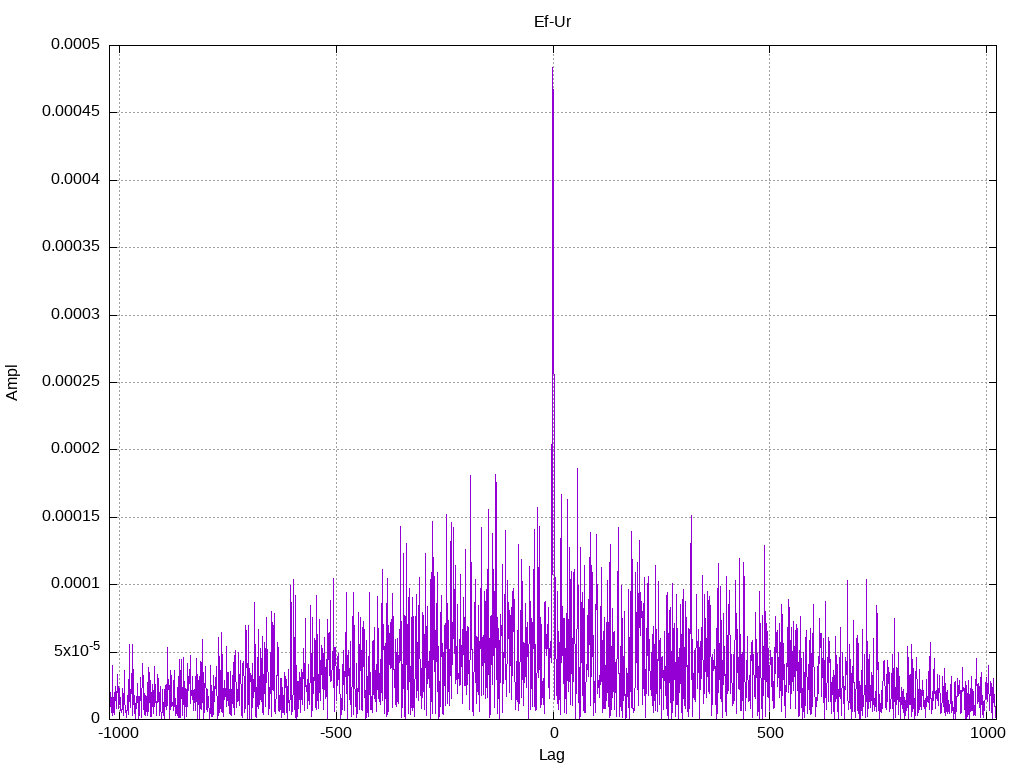This screenshot has height=768, width=1024.
Task: Click x-axis tick label 500
Action: 770,733
